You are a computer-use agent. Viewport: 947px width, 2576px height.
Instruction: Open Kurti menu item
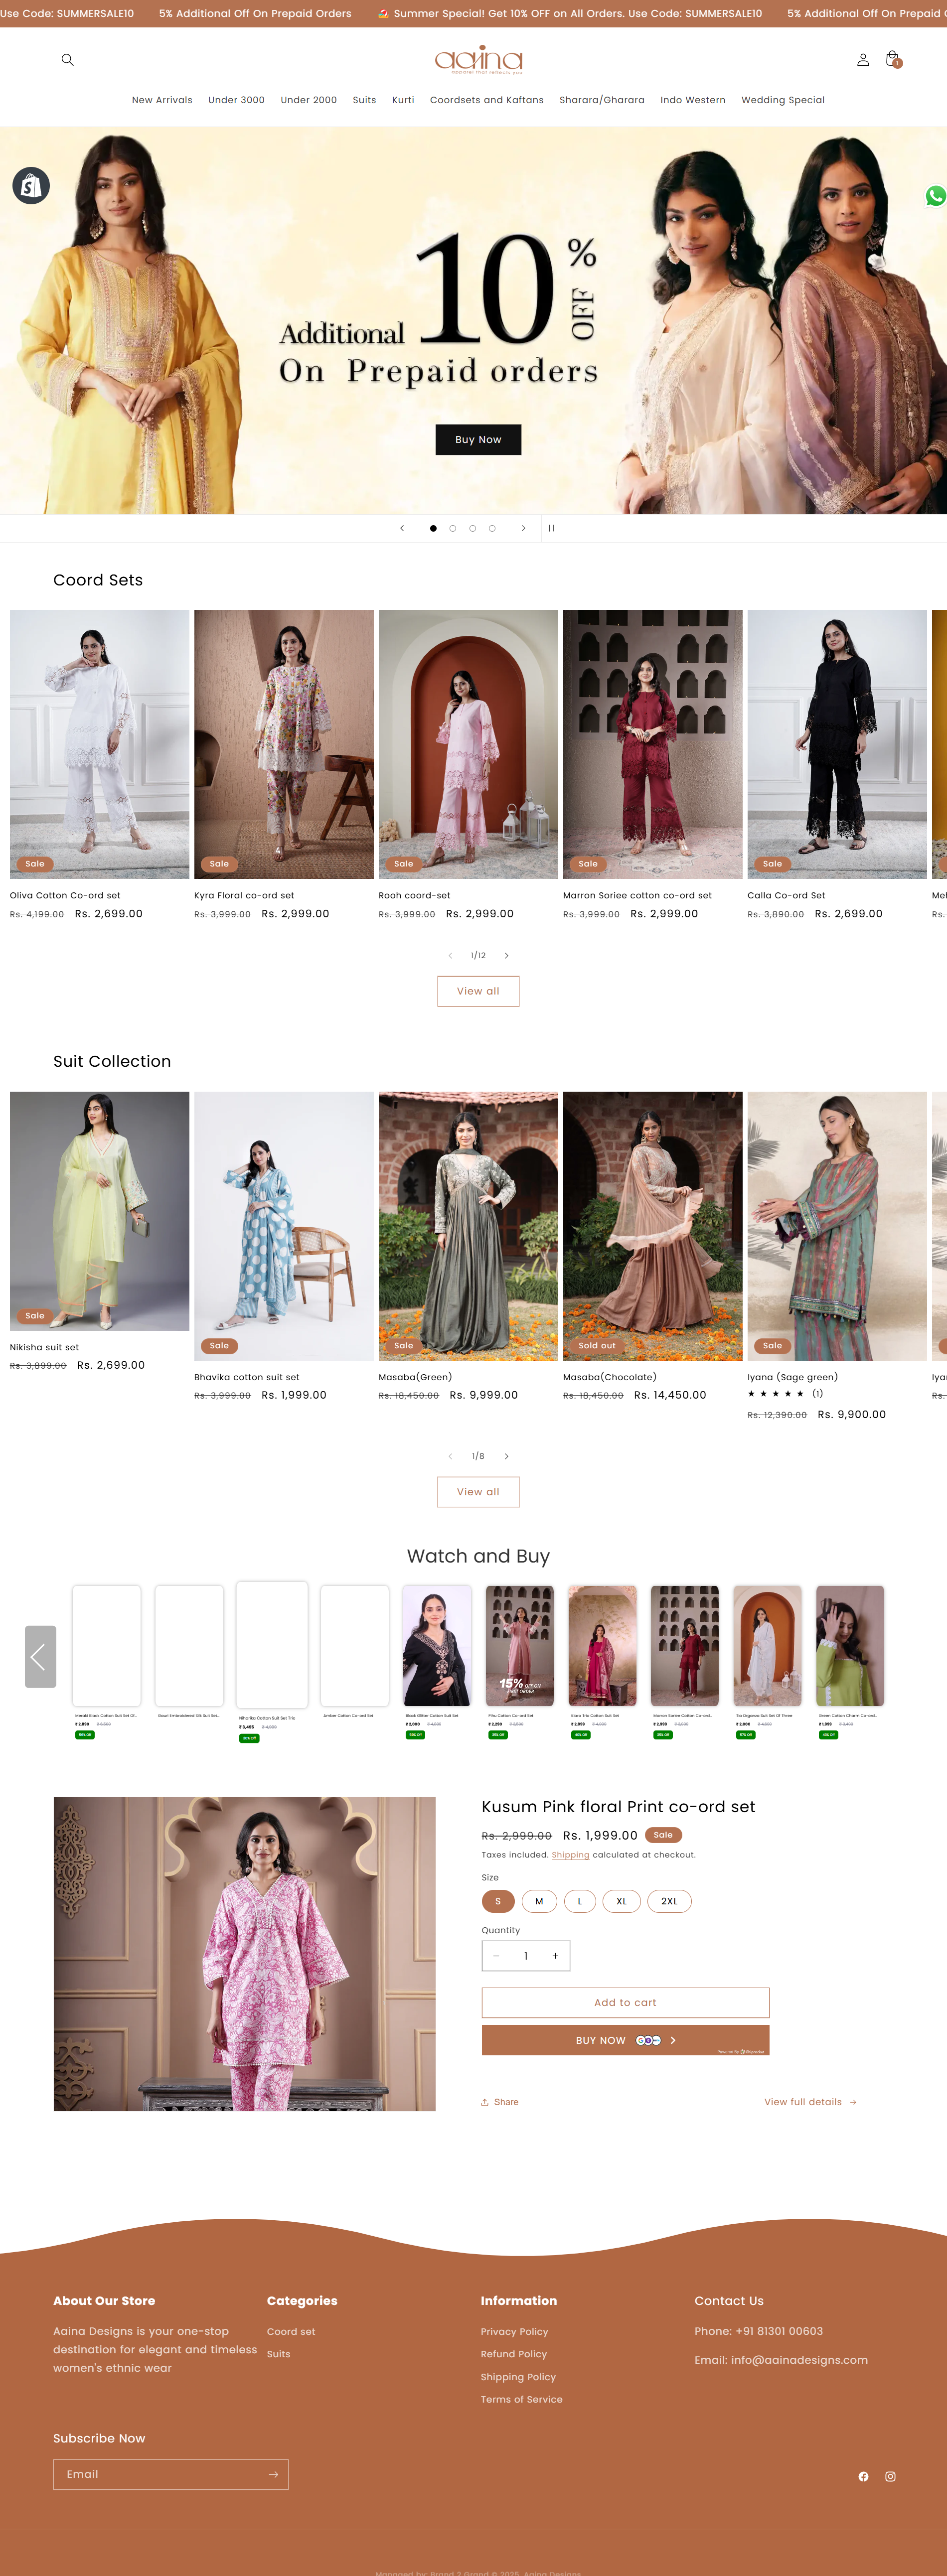pos(403,100)
